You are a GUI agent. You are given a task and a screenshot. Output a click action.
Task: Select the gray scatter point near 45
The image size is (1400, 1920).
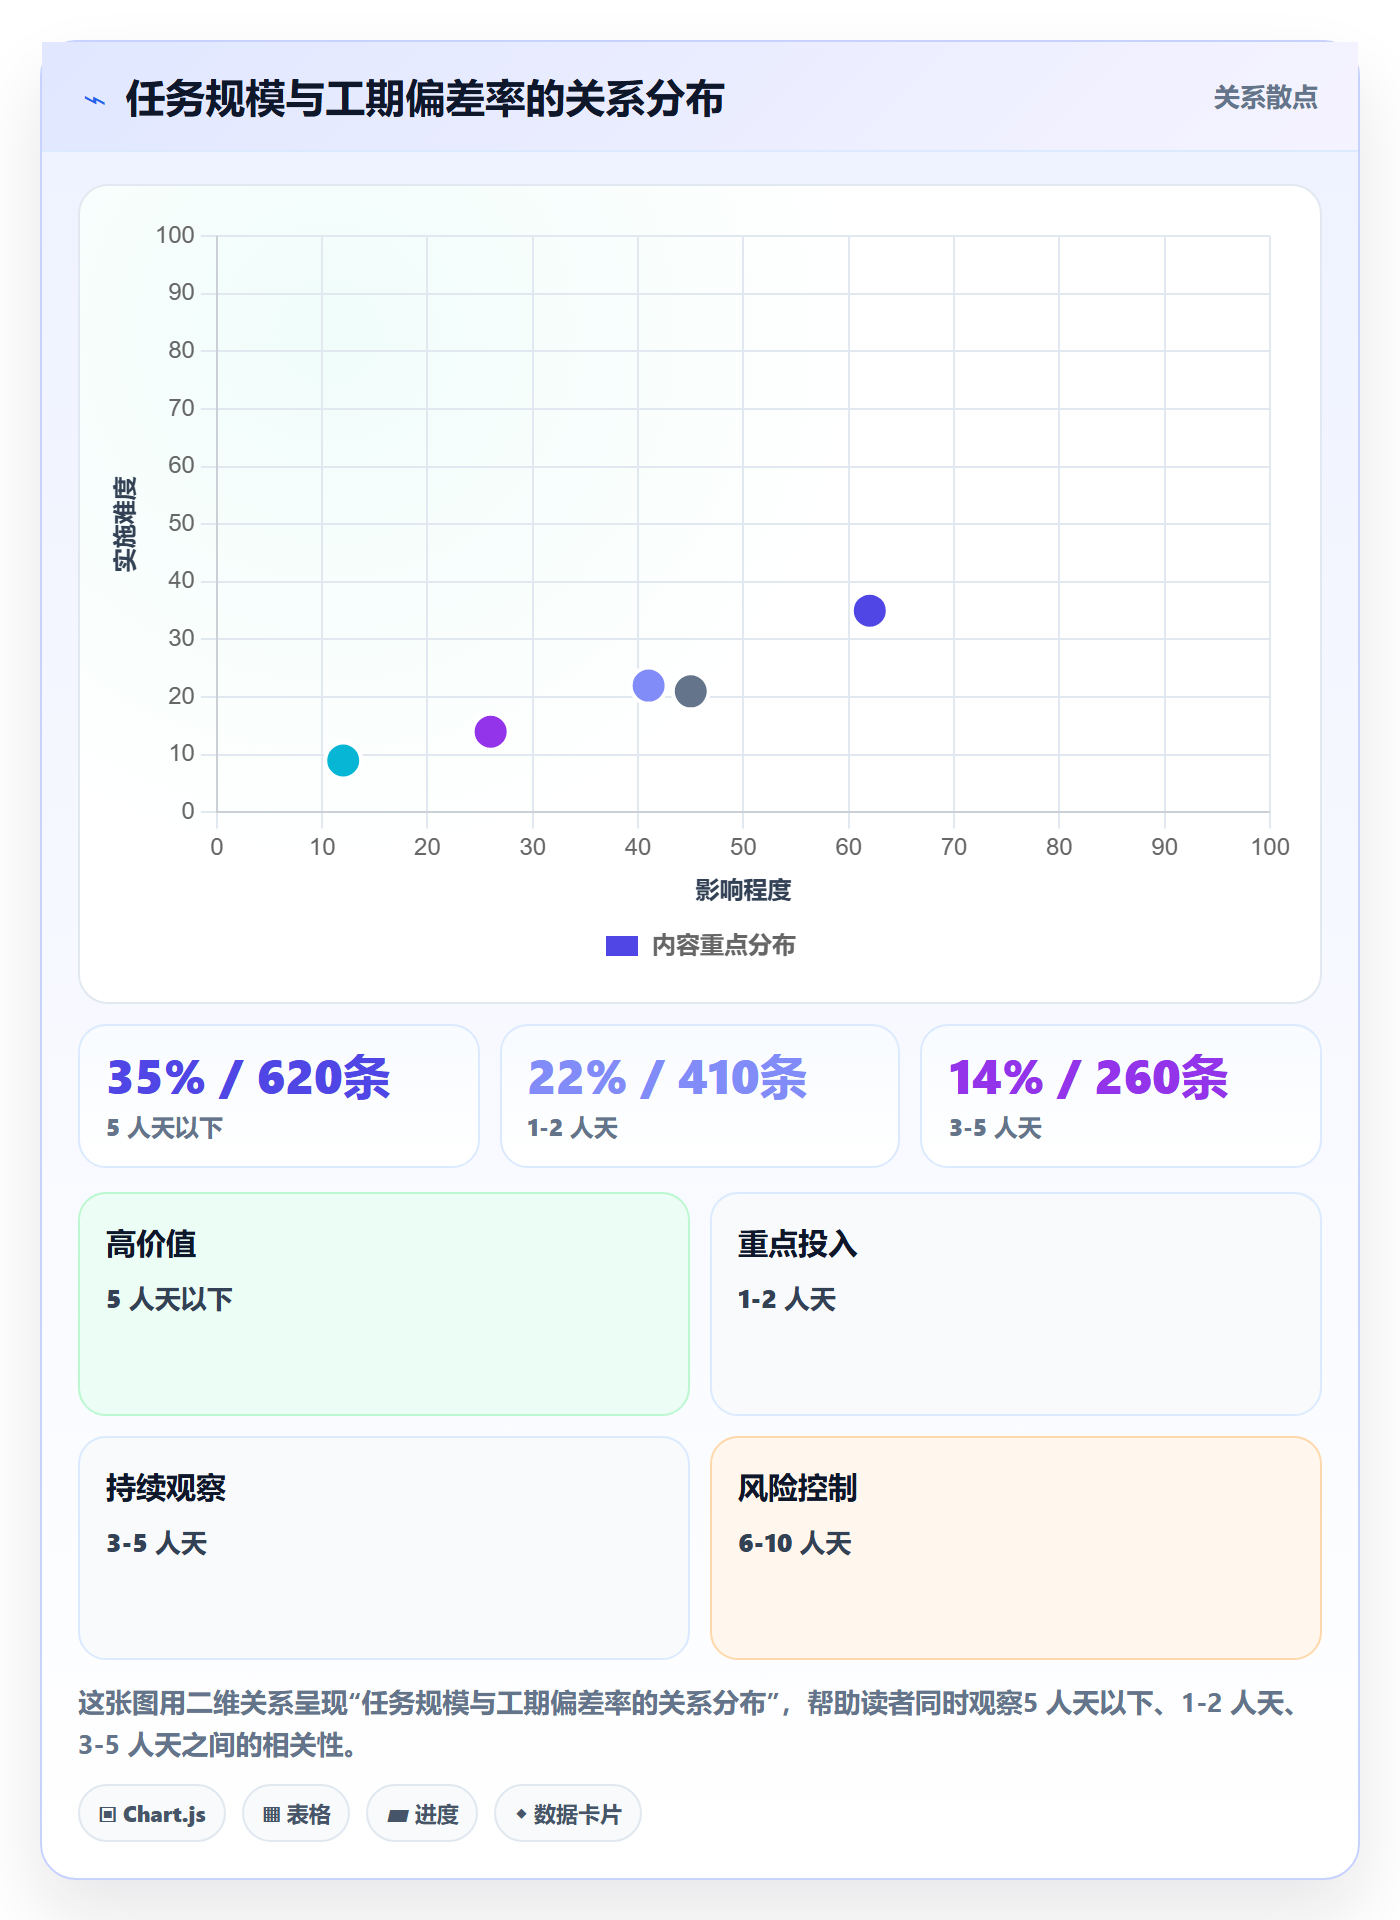691,691
